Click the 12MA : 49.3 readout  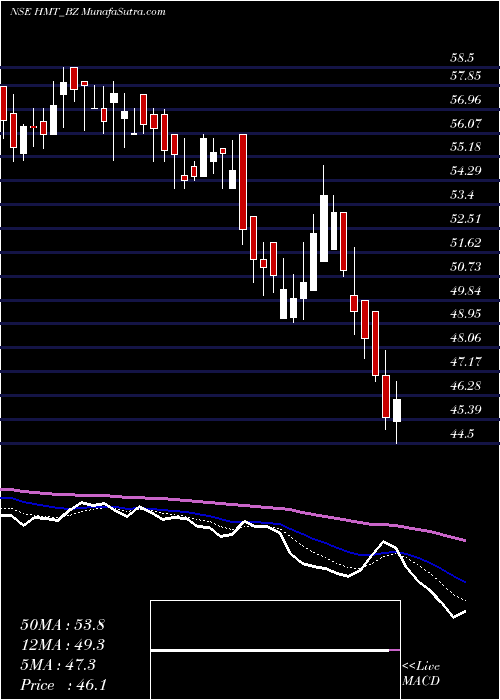click(x=62, y=645)
